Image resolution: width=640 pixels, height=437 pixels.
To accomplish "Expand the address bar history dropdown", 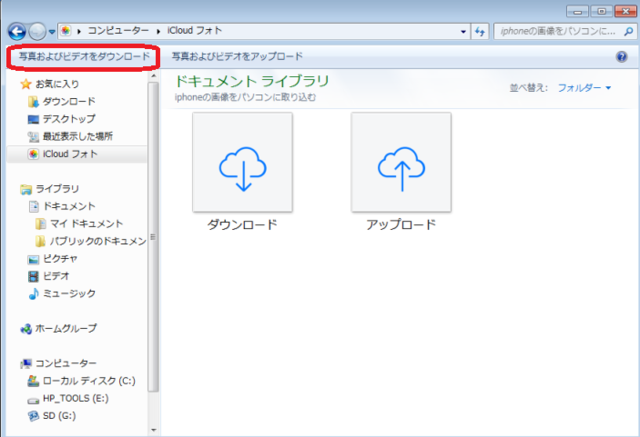I will coord(463,32).
